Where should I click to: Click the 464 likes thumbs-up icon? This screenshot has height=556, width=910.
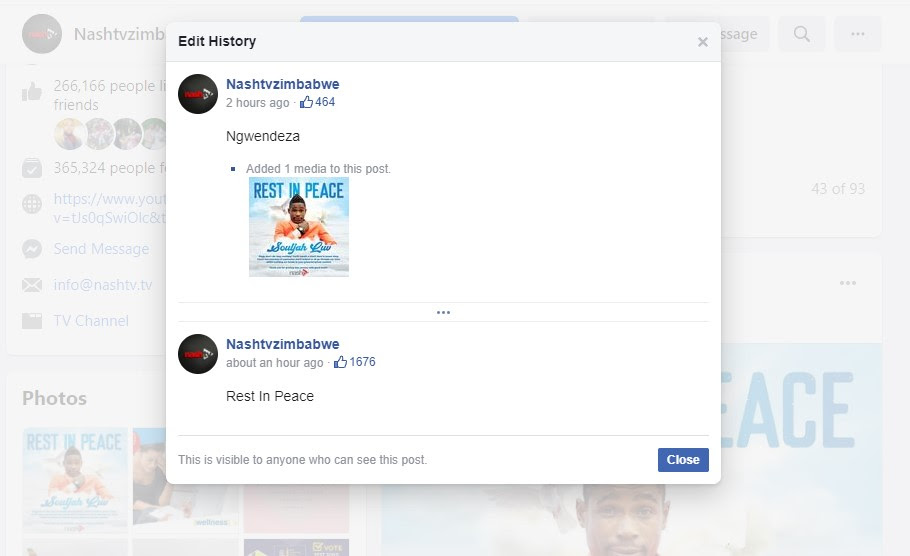[307, 102]
